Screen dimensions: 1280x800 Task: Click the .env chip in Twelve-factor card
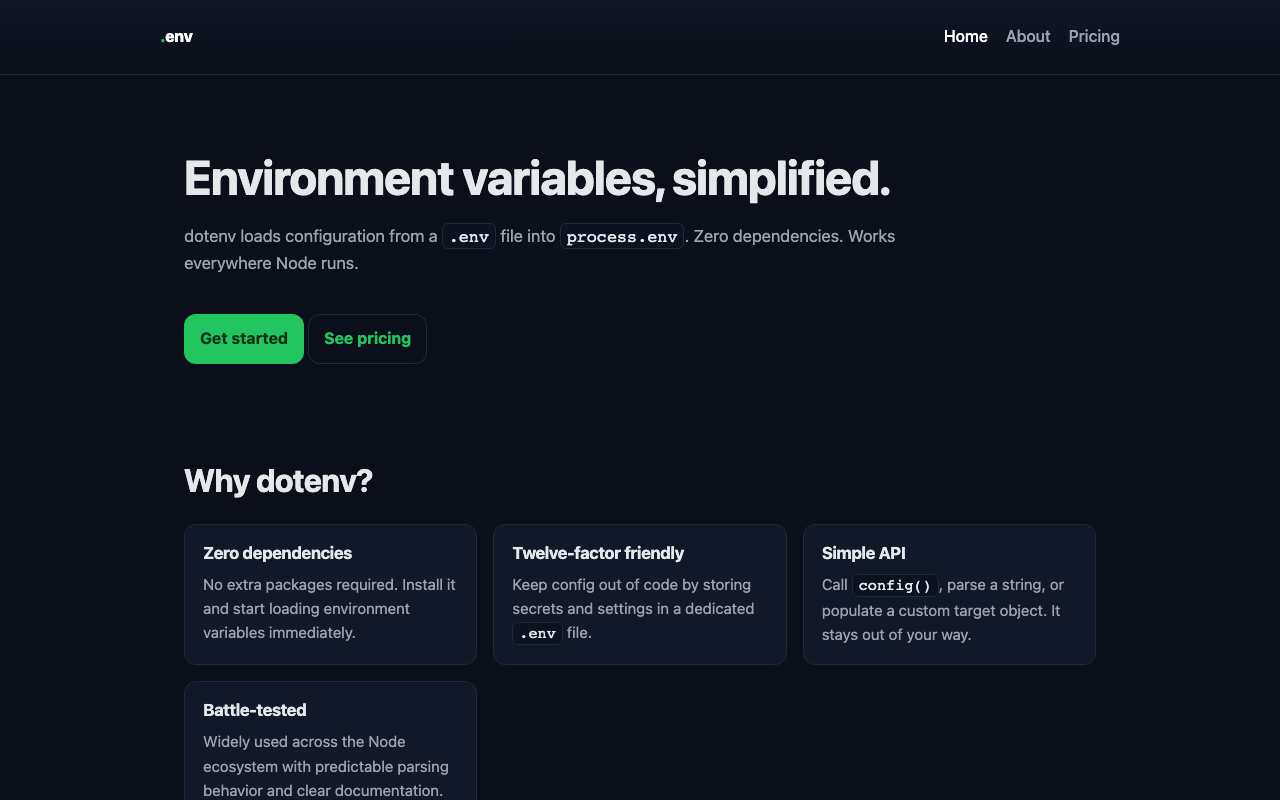coord(537,634)
